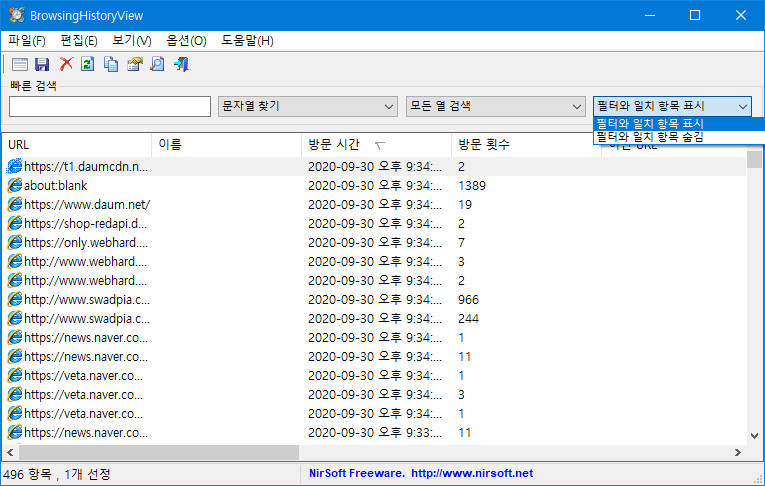Click the visit count 1389

click(x=472, y=185)
